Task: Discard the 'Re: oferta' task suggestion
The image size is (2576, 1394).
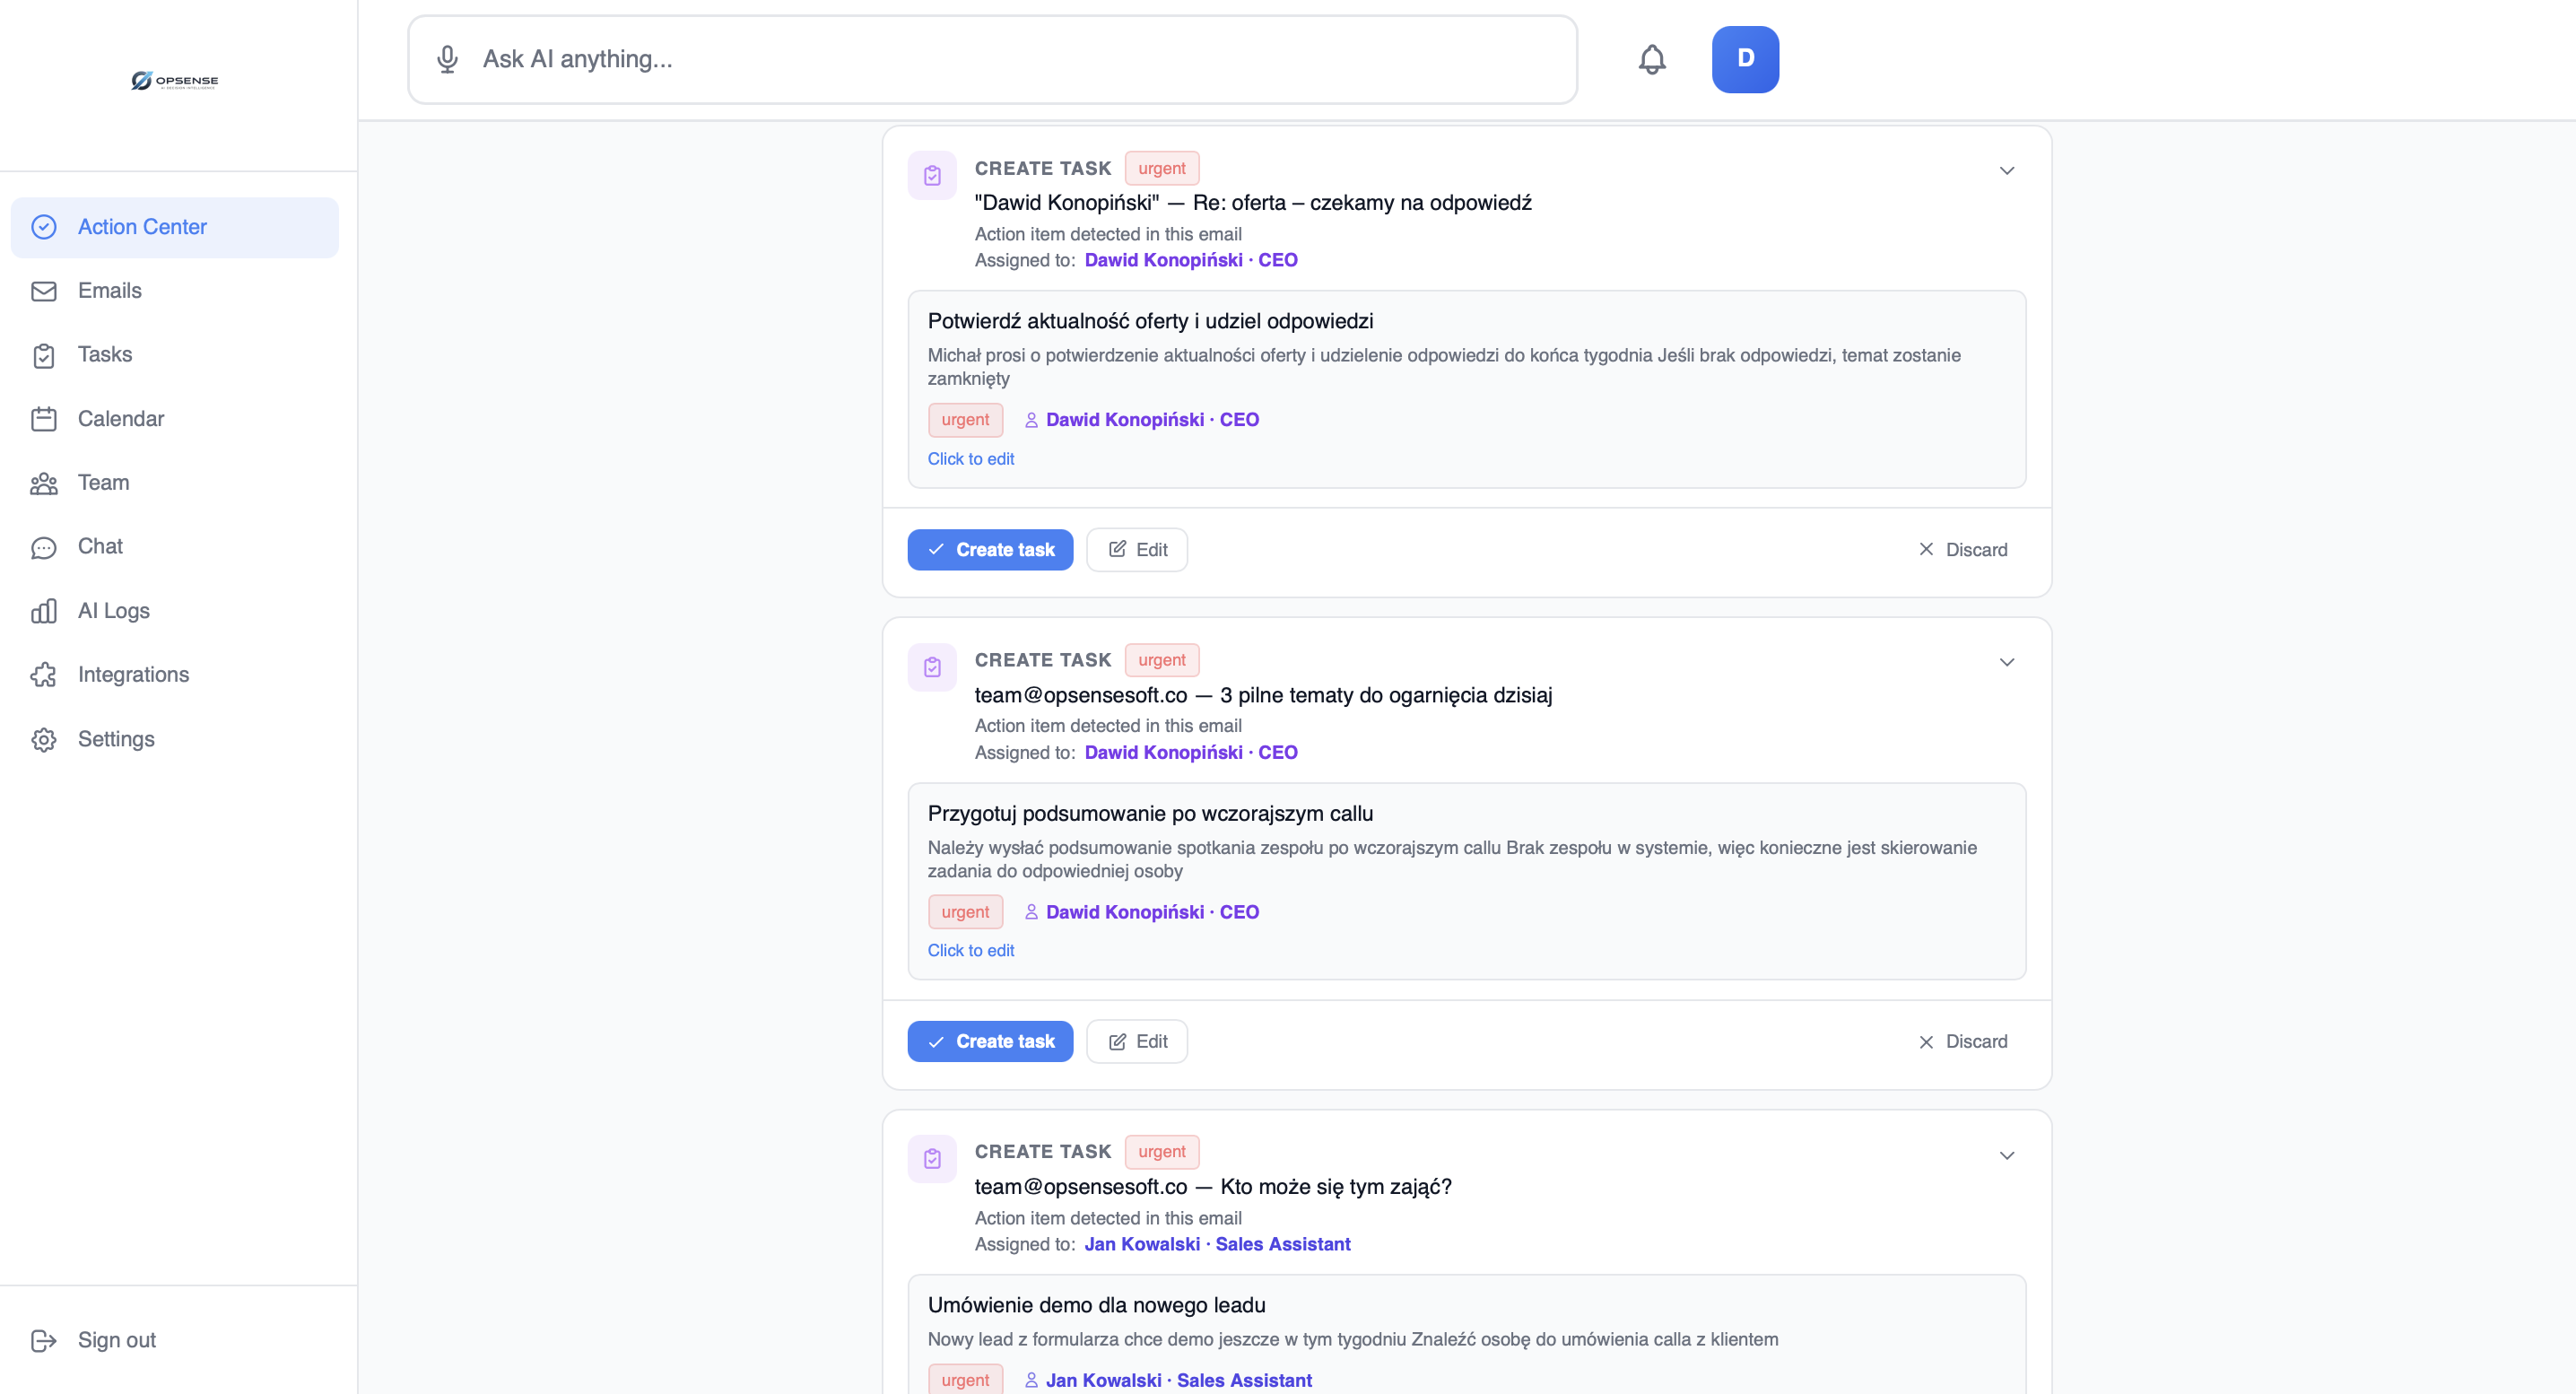Action: click(x=1962, y=549)
